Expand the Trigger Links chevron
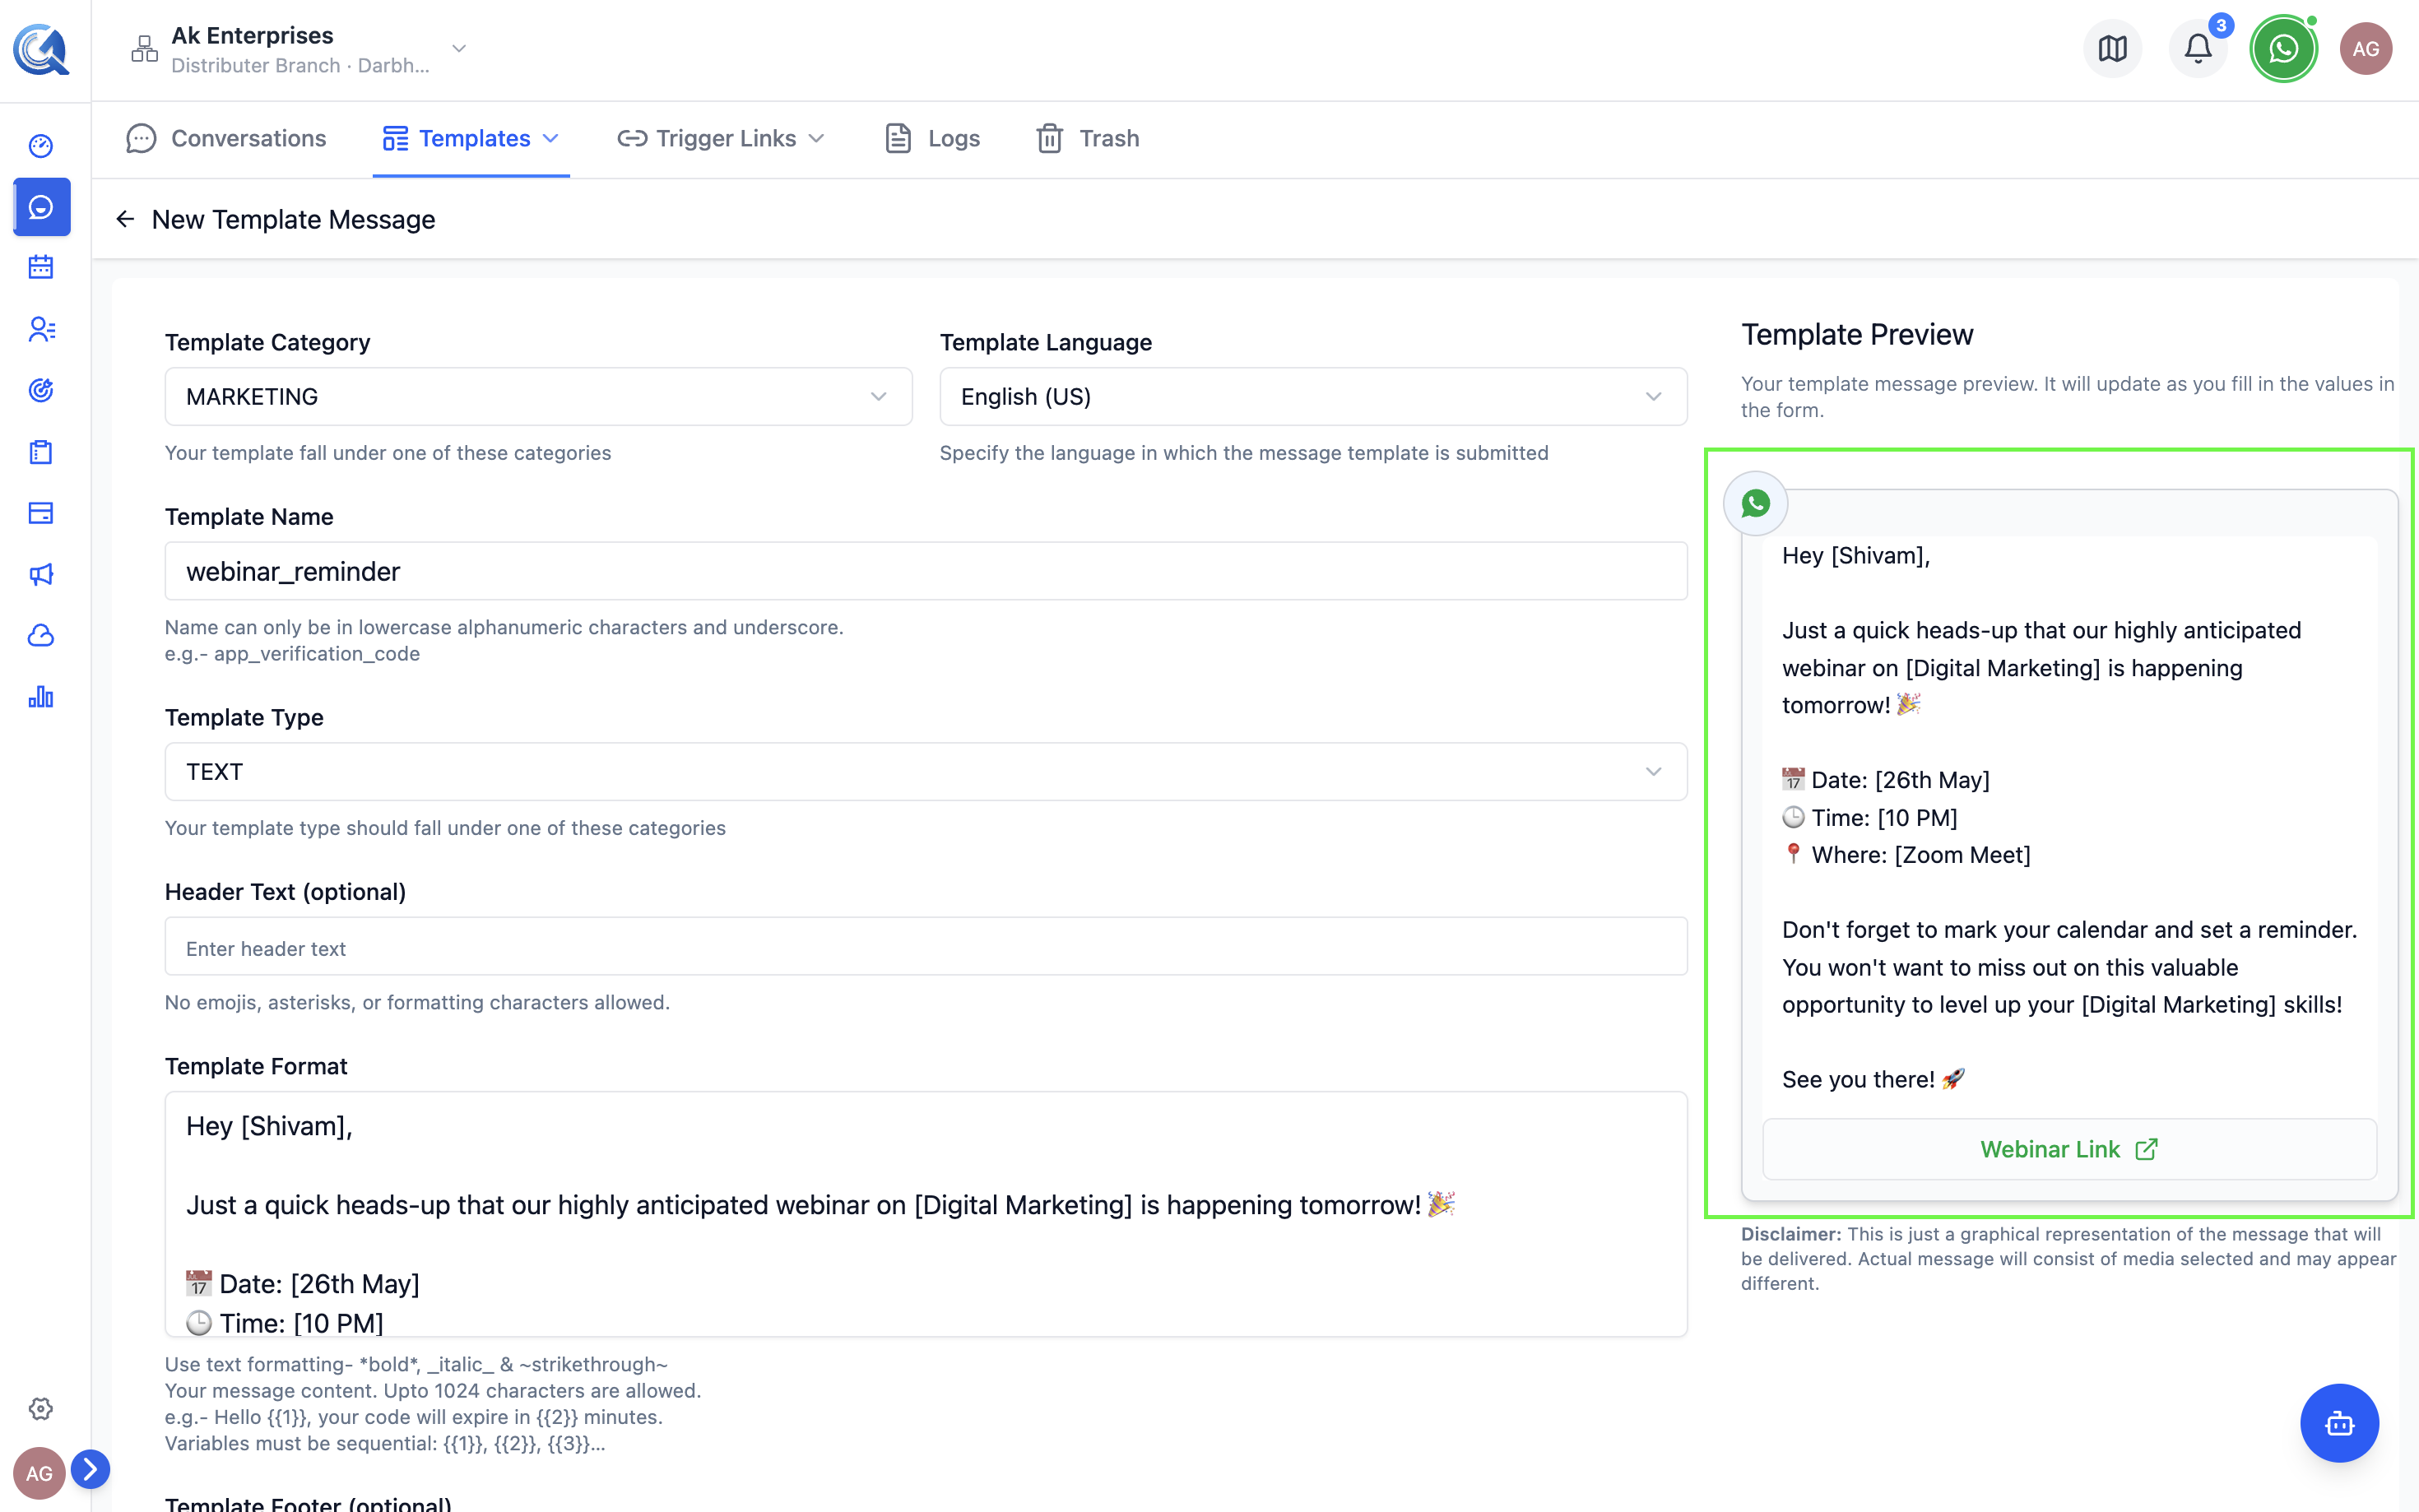The height and width of the screenshot is (1512, 2419). [x=816, y=138]
